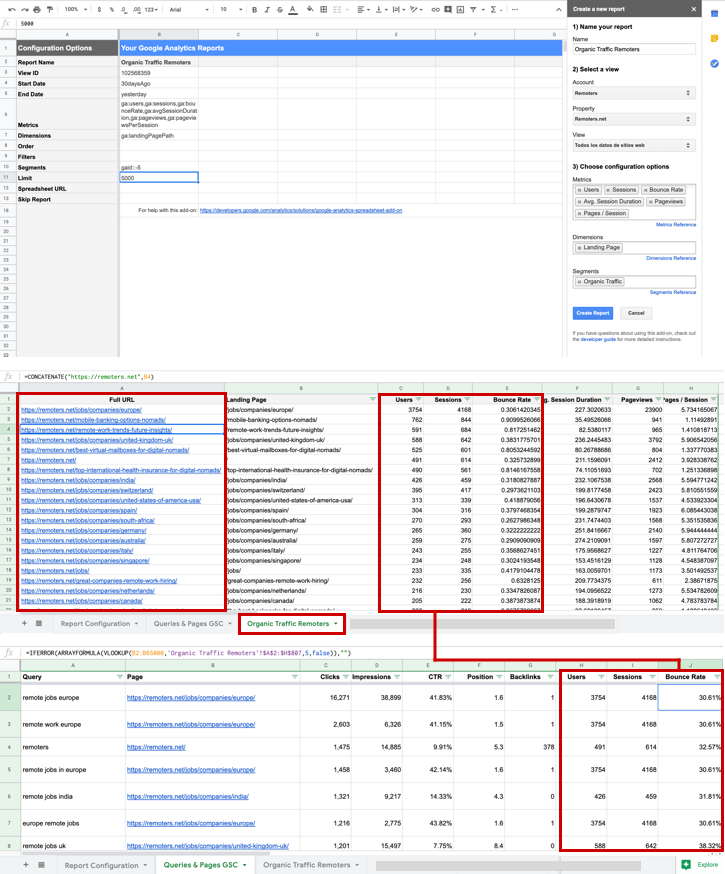Toggle italic formatting
The height and width of the screenshot is (874, 725).
[x=267, y=9]
